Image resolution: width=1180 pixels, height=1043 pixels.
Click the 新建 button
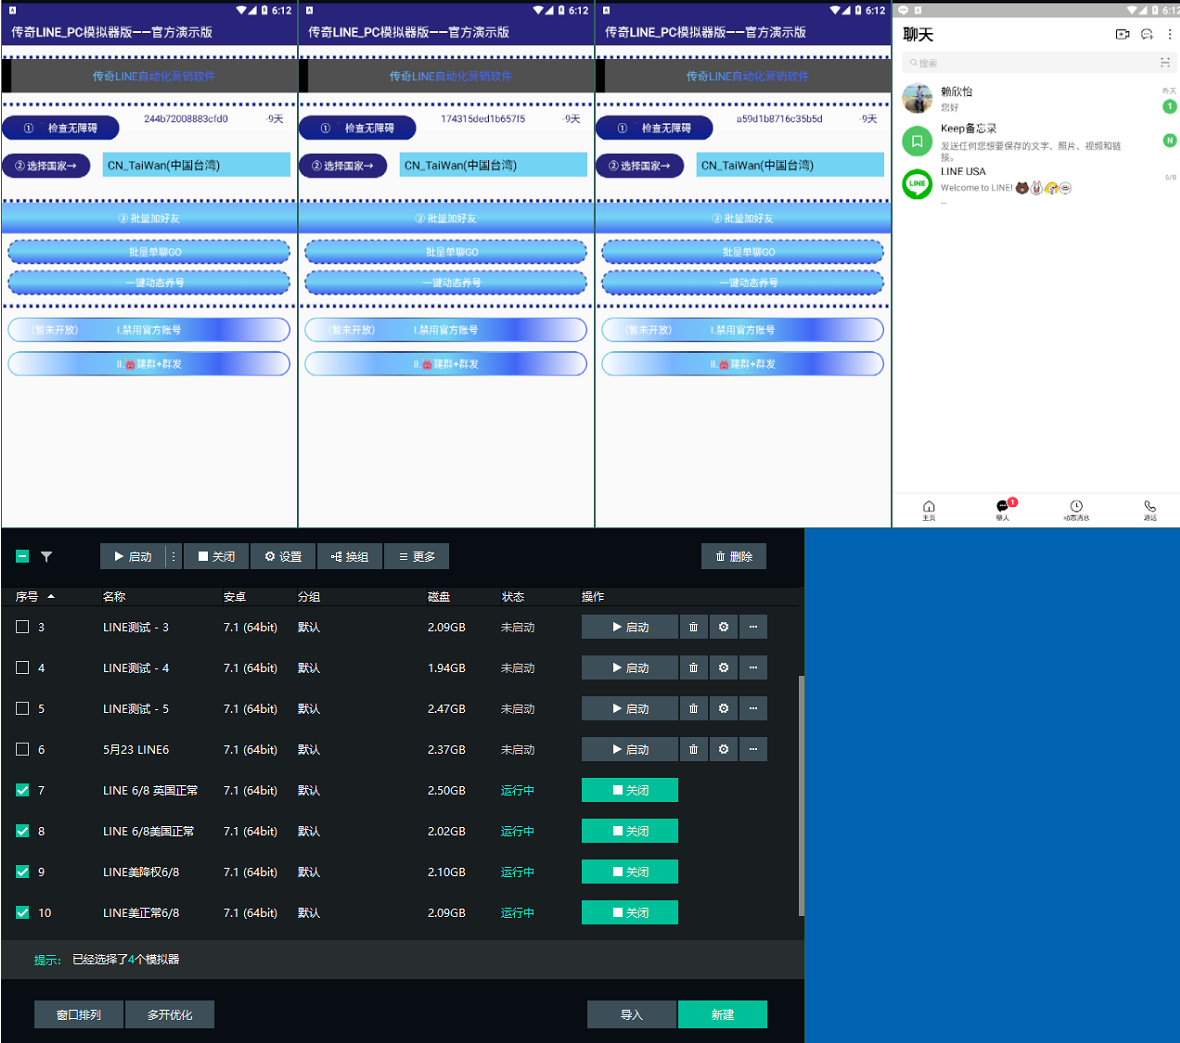coord(722,1014)
